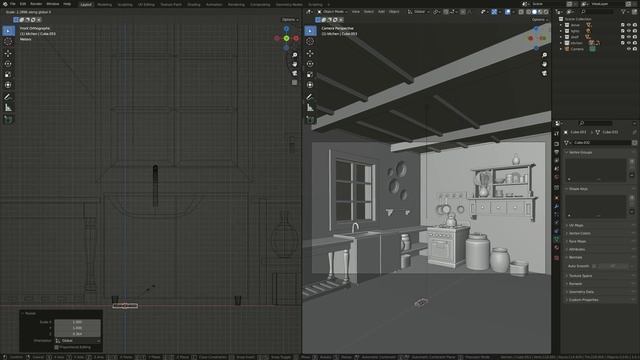Image resolution: width=640 pixels, height=360 pixels.
Task: Expand the Geometry Data panel
Action: click(581, 292)
